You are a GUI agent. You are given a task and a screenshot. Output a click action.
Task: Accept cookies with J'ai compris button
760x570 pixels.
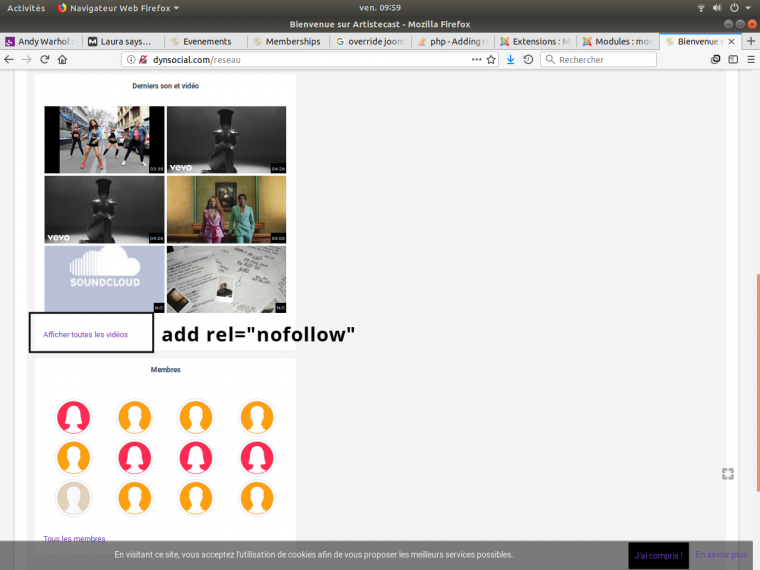(x=658, y=555)
